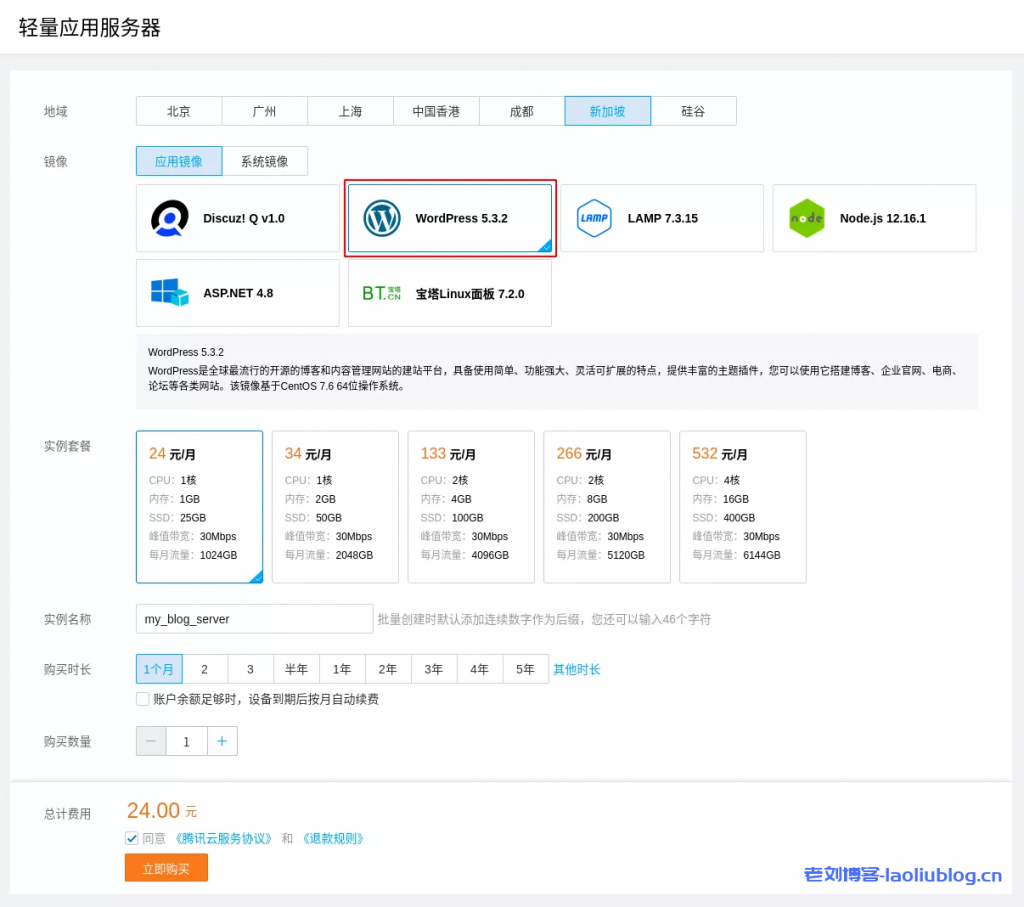Choose the Node.js green hexagon icon
The height and width of the screenshot is (907, 1024).
[806, 218]
